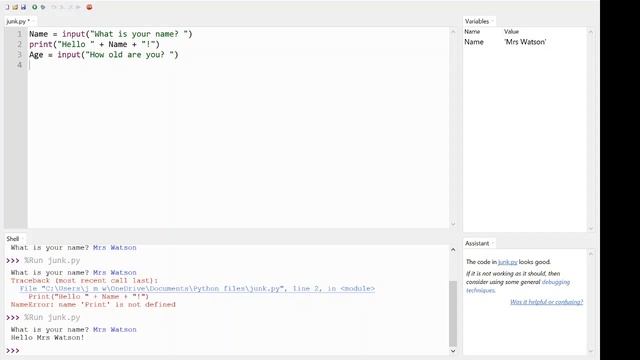Close the junk.py tab with its x
Viewport: 640px width, 360px height.
tap(33, 21)
